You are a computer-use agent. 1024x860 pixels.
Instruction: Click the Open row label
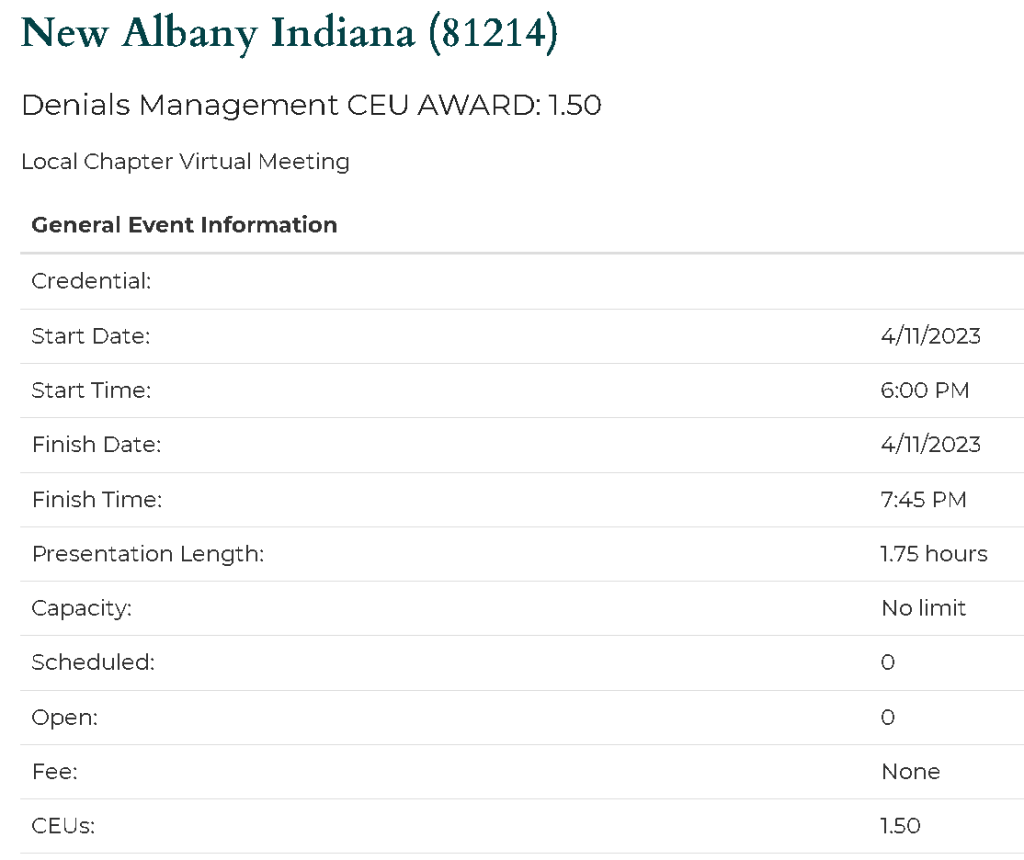click(x=64, y=717)
